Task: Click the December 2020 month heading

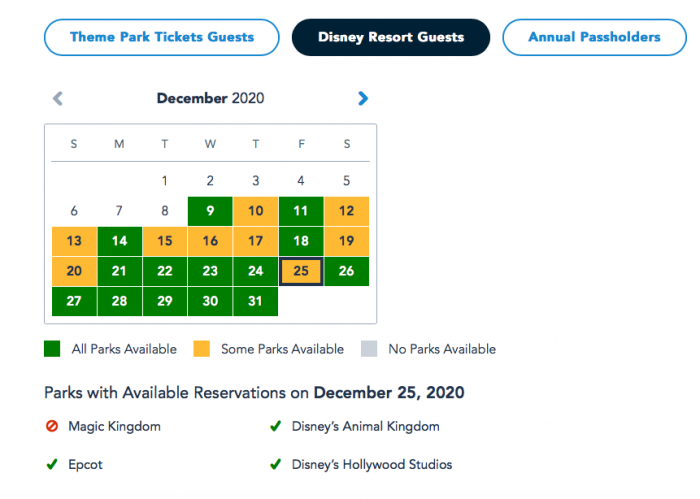Action: click(x=210, y=98)
